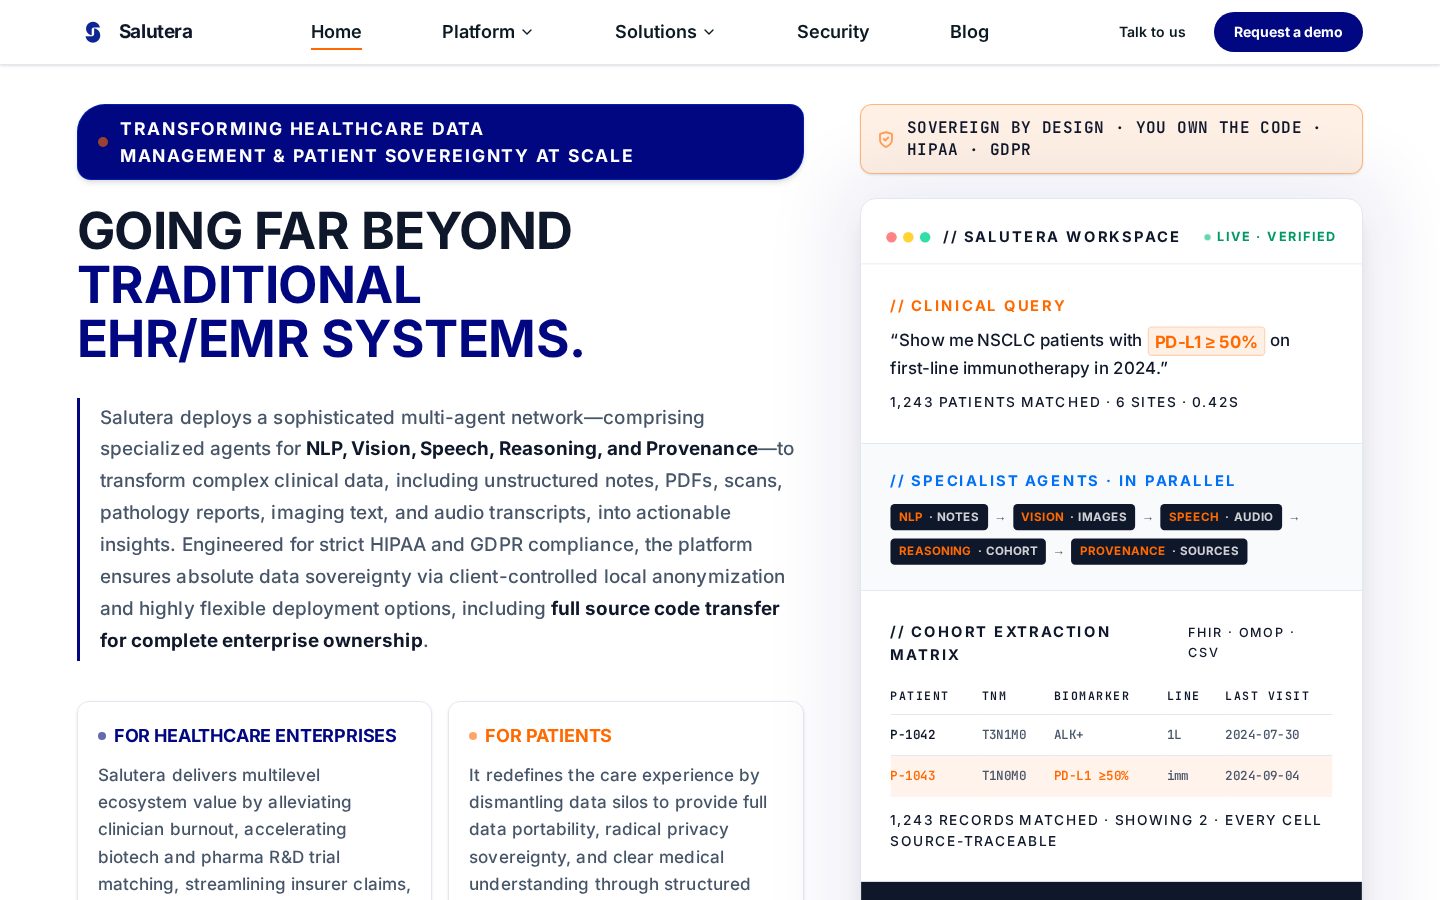Click the Transforming Healthcare Data banner
Image resolution: width=1440 pixels, height=900 pixels.
click(x=440, y=142)
